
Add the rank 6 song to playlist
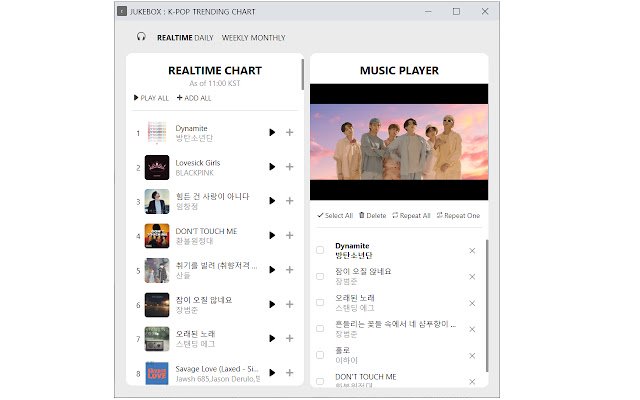pyautogui.click(x=289, y=304)
